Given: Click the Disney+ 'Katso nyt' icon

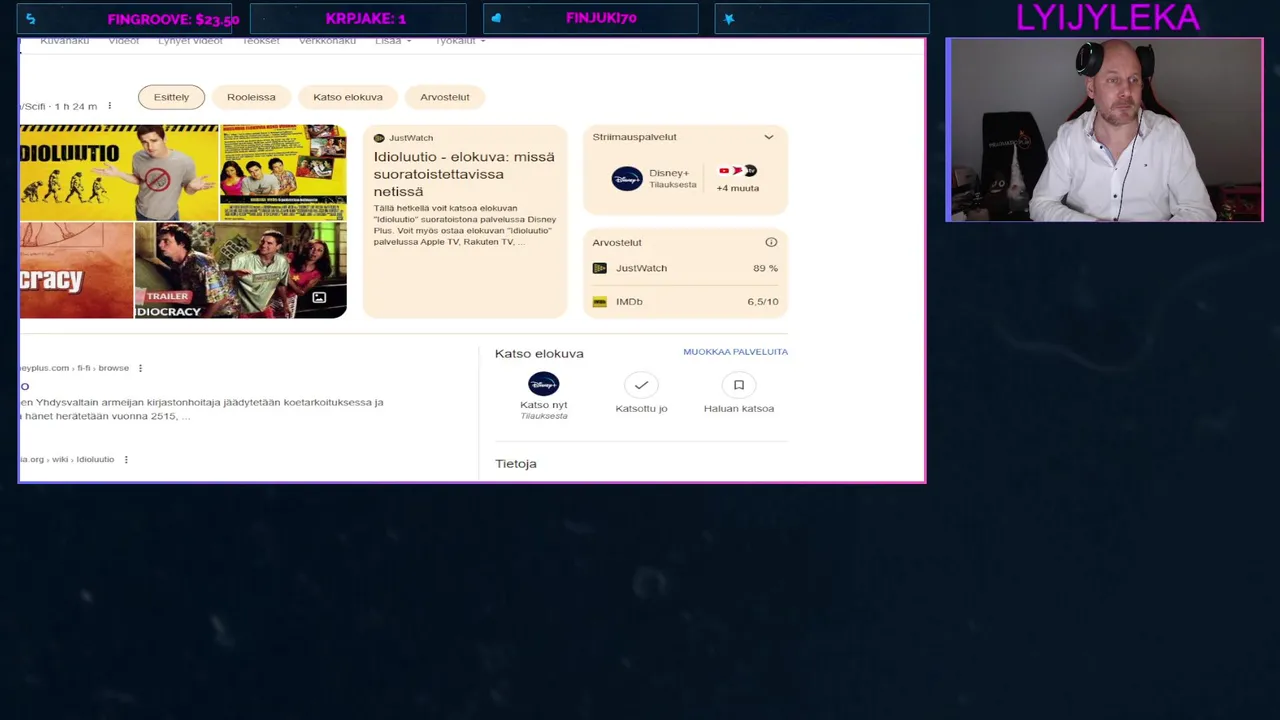Looking at the screenshot, I should [x=544, y=384].
